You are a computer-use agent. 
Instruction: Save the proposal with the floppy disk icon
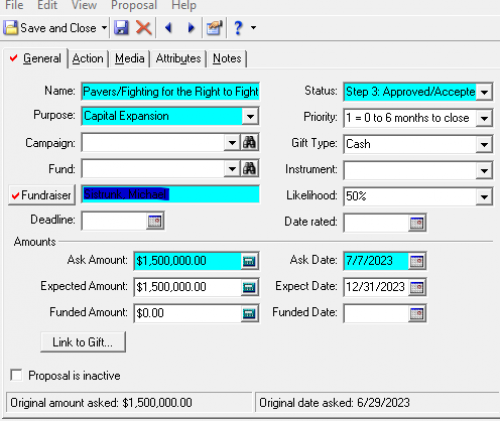pyautogui.click(x=121, y=28)
